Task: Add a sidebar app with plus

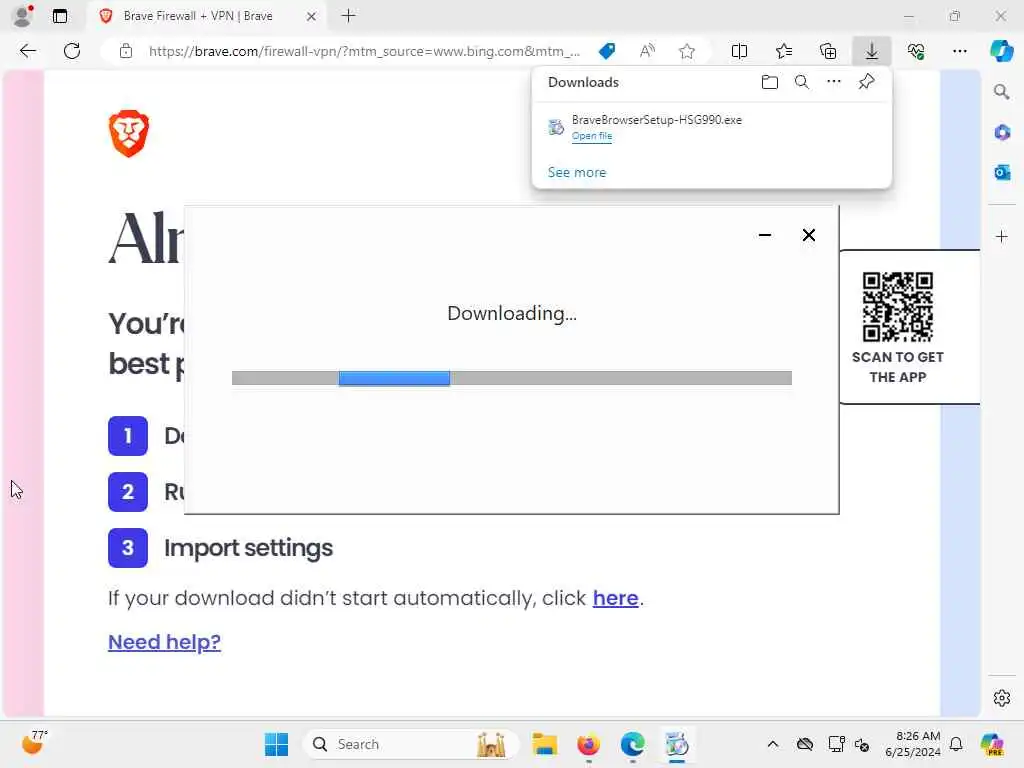Action: 1002,236
